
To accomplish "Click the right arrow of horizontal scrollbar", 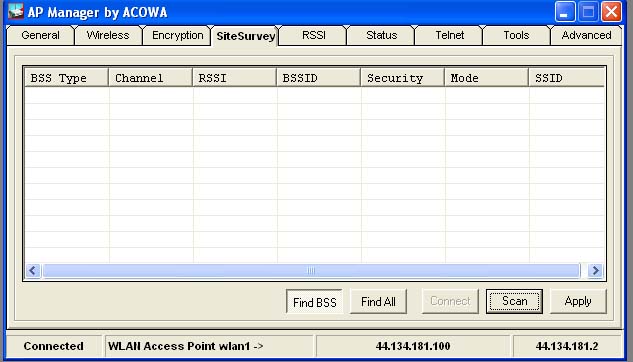I will pos(595,270).
